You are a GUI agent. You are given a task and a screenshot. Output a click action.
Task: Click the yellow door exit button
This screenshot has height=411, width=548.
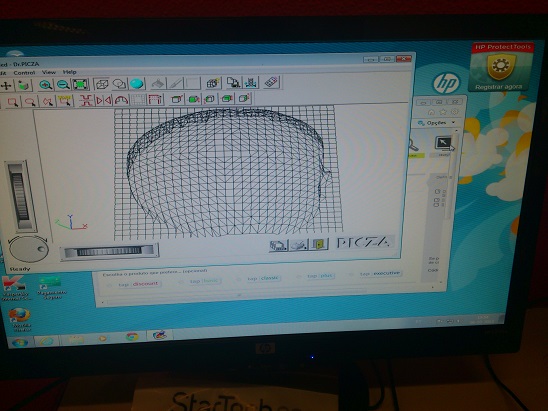tap(319, 244)
